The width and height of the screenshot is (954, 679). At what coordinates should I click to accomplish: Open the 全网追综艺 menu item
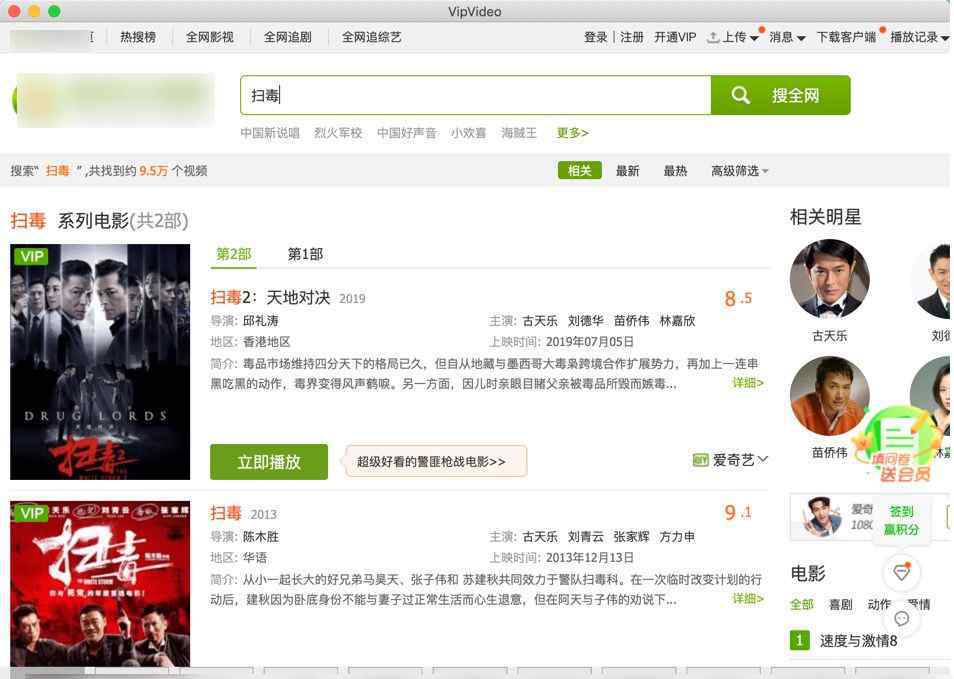pos(371,37)
